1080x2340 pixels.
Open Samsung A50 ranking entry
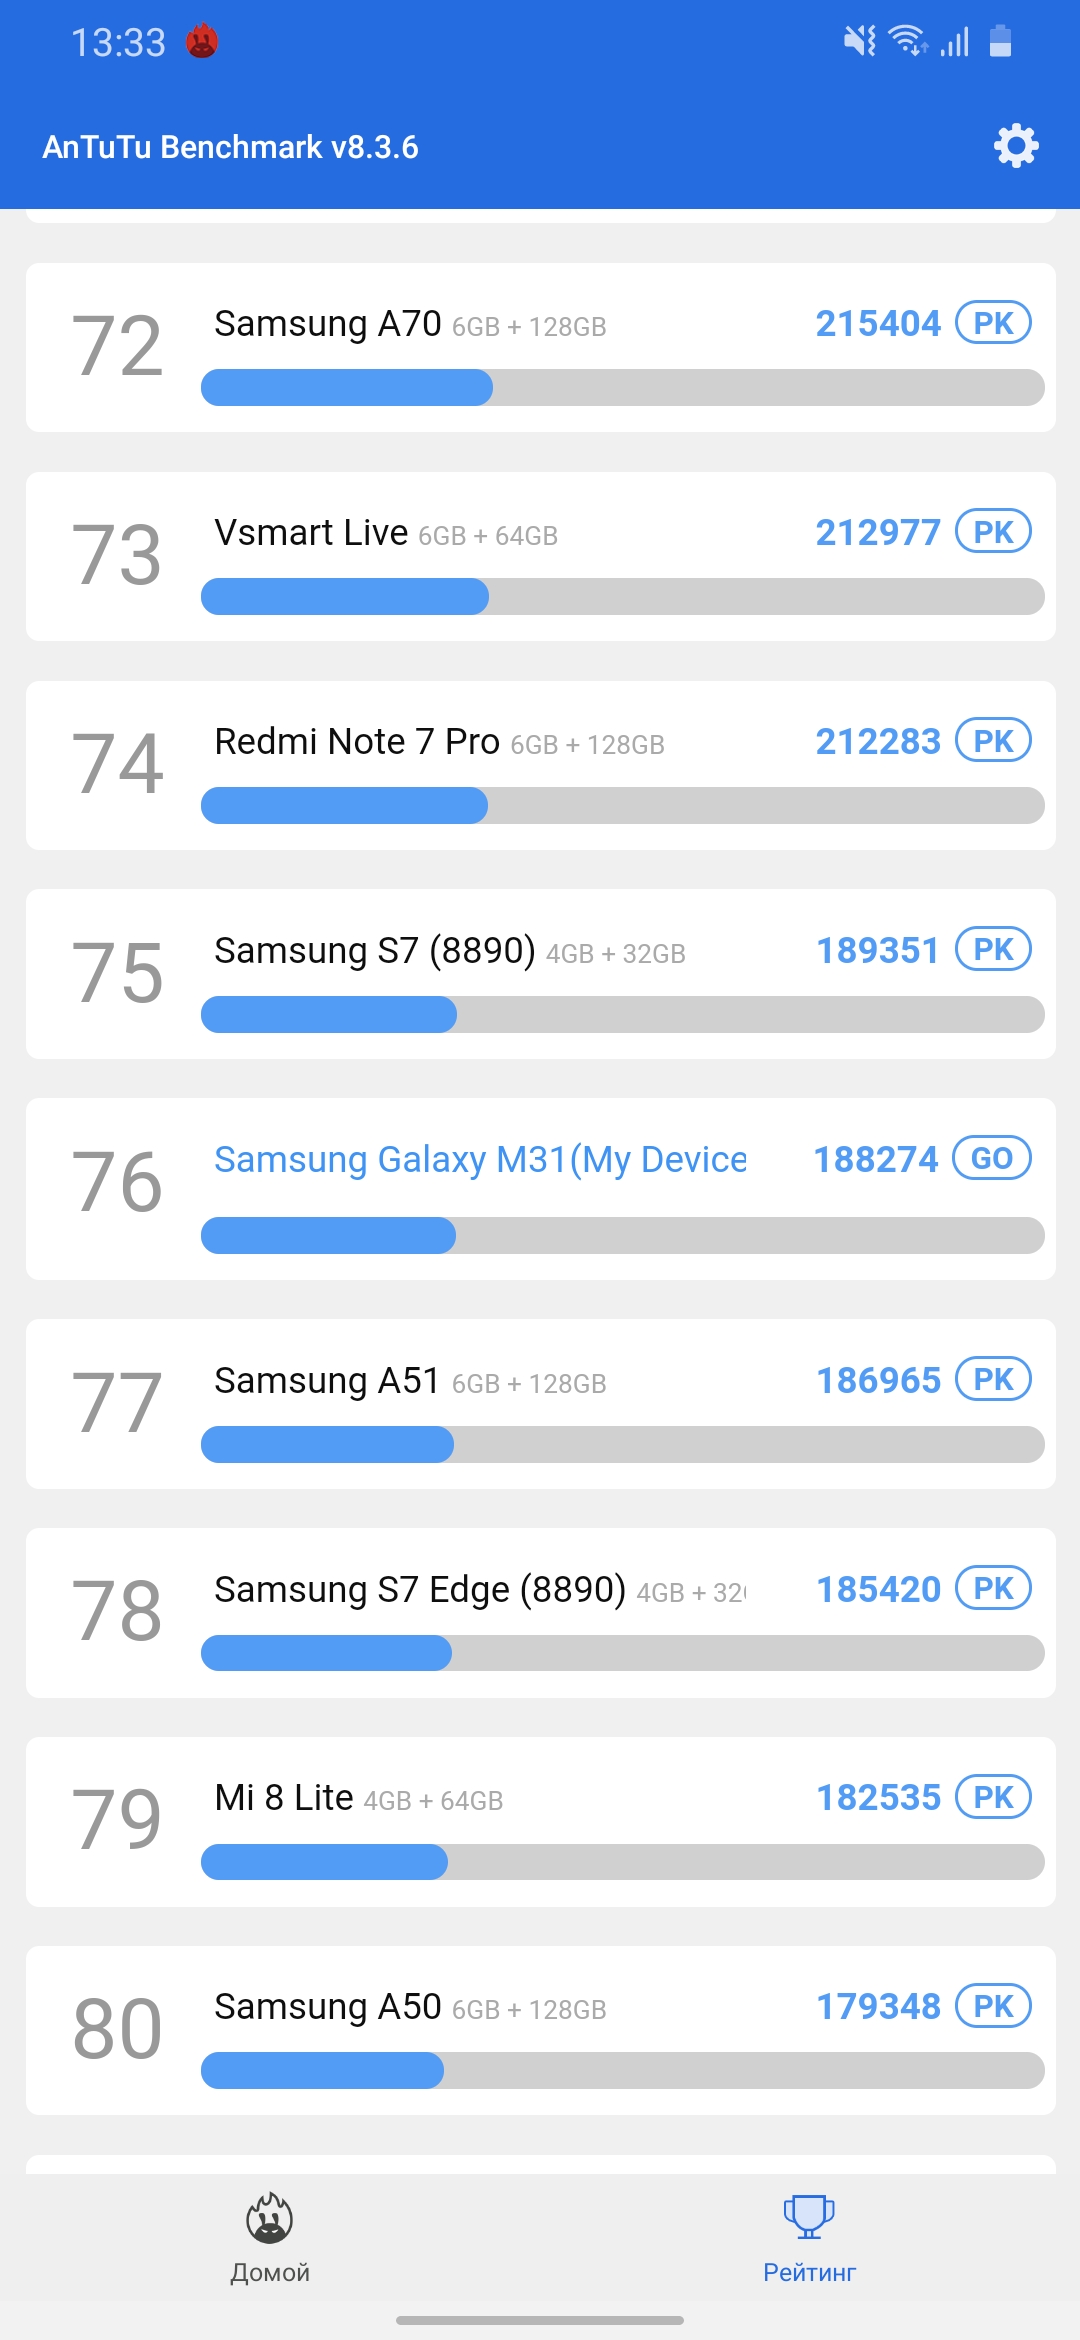[540, 2030]
